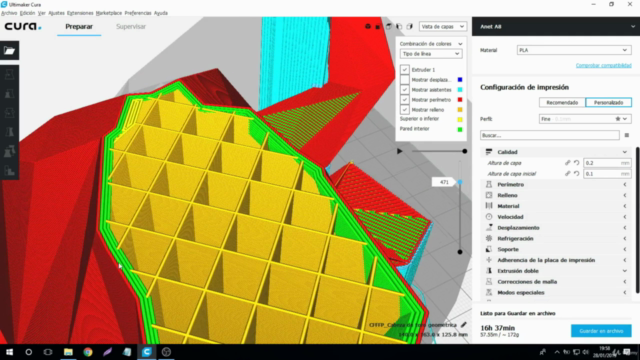Click Guardar en archivo button
Screen dimensions: 640x360
tap(601, 331)
